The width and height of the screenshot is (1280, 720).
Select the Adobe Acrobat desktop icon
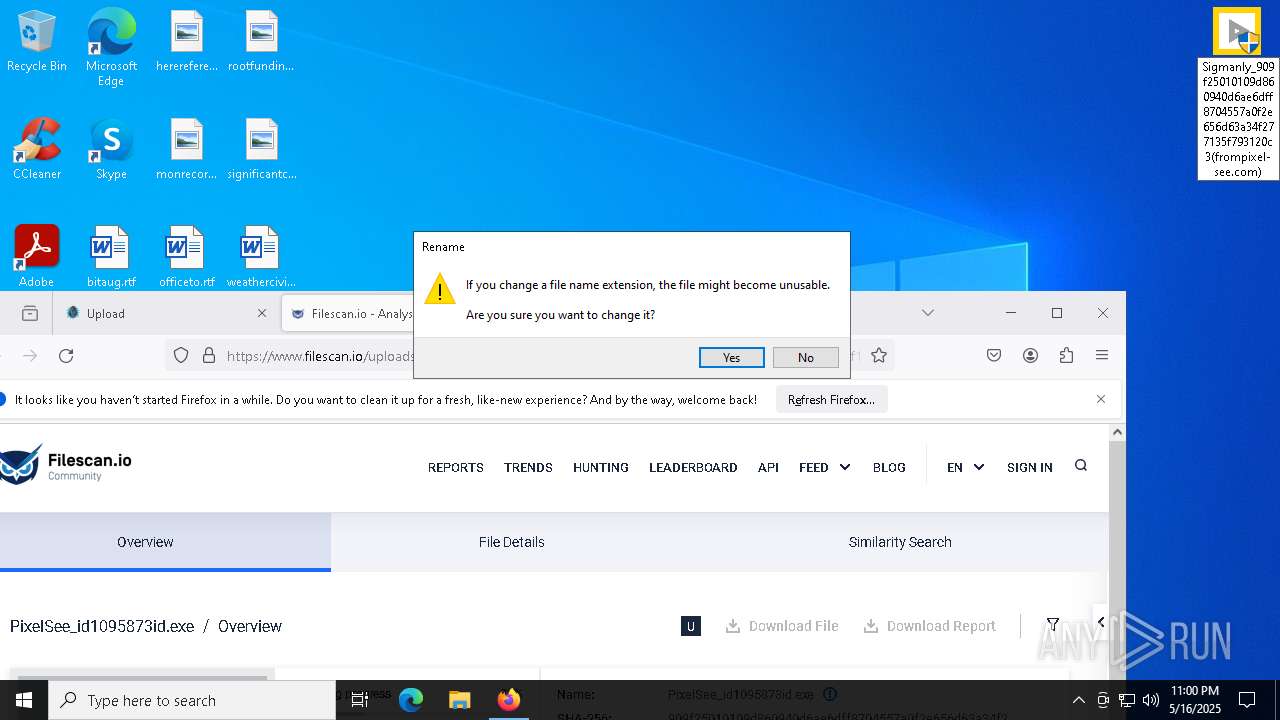coord(37,256)
